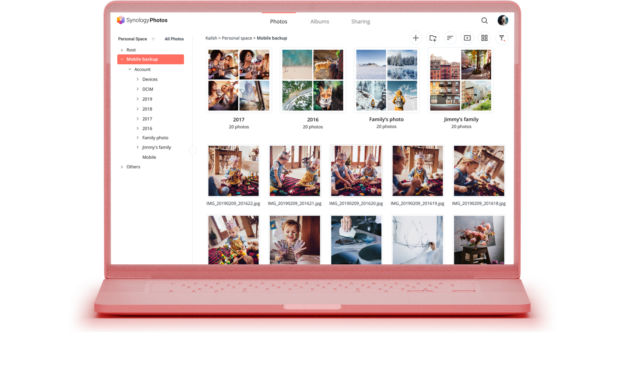Switch view with the grid layout icon
The height and width of the screenshot is (376, 627).
pos(484,38)
